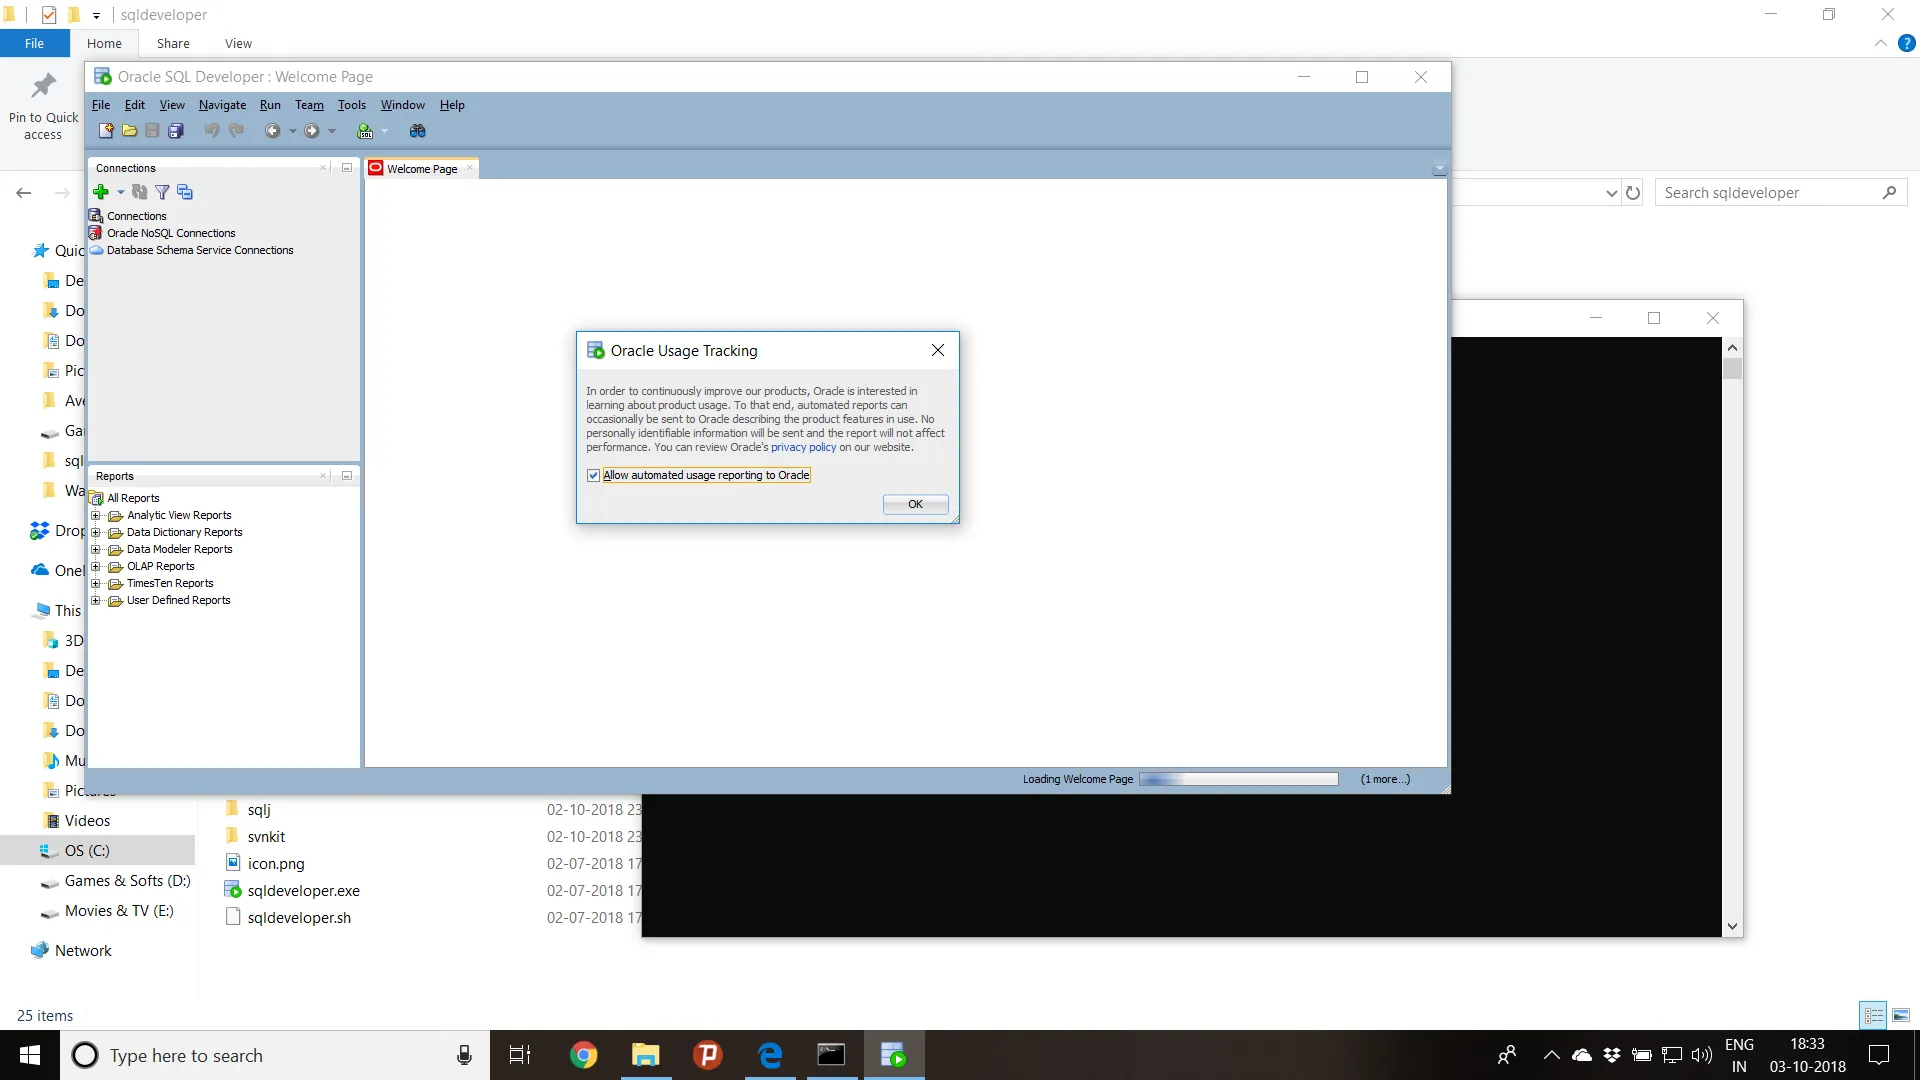Click the Filter funnel icon in Connections

point(162,192)
